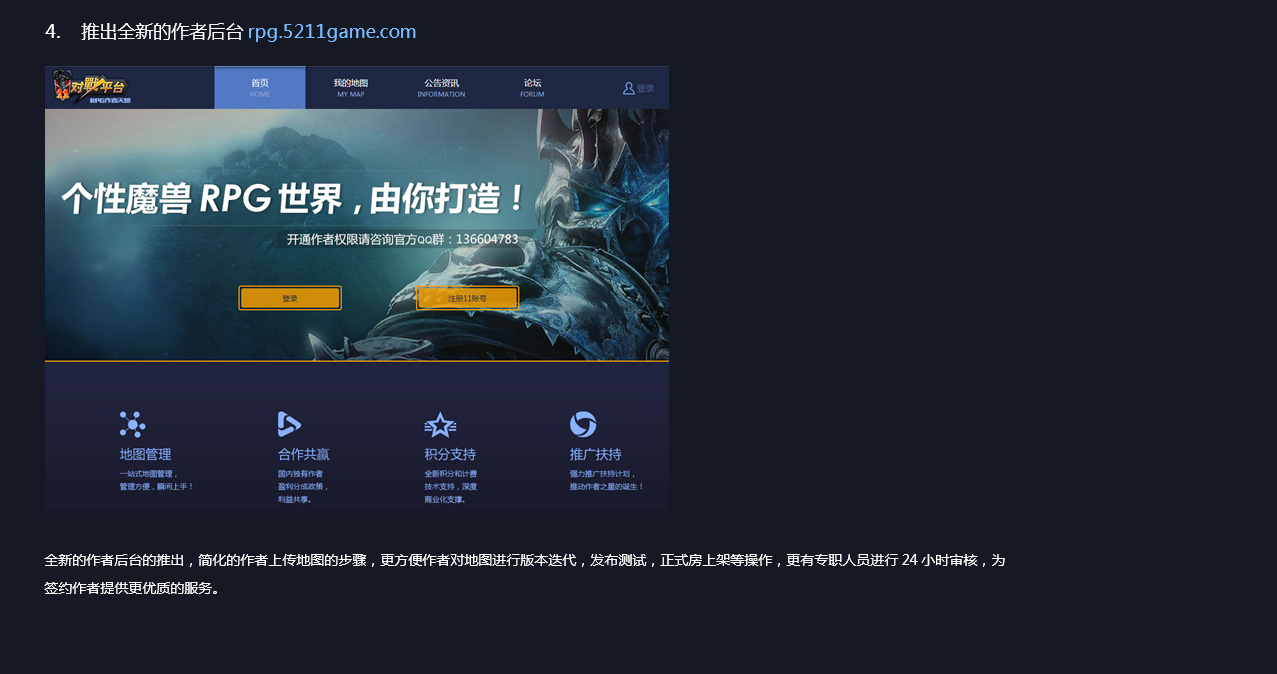Select the 积分支持 heading
1277x674 pixels.
450,454
